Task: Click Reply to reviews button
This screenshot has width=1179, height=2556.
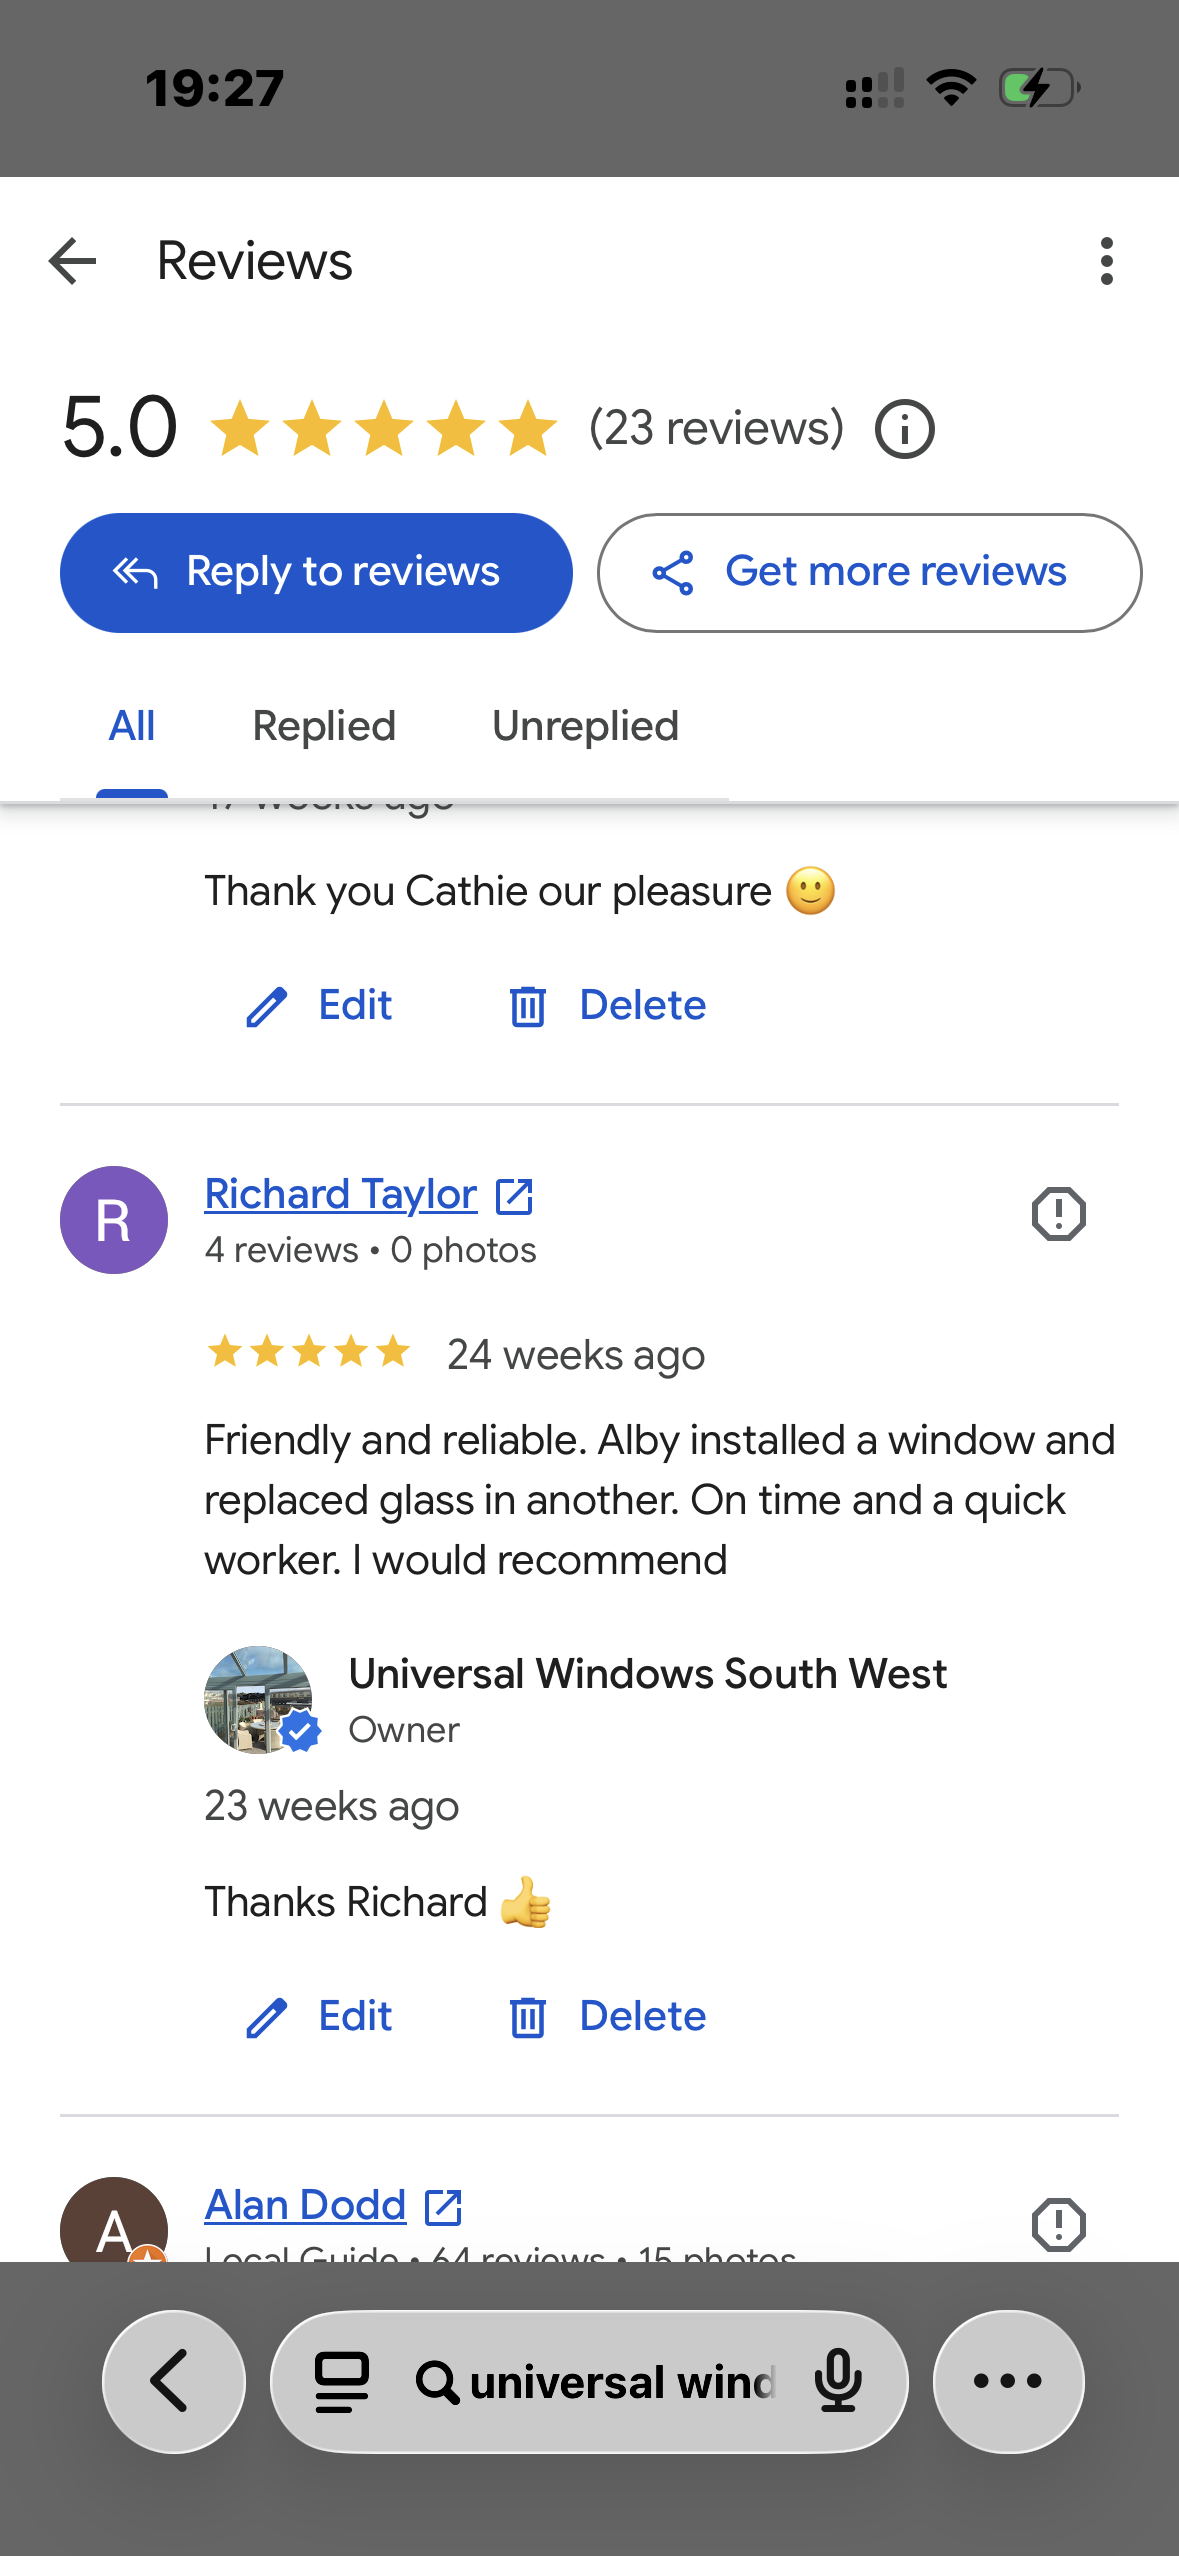Action: (316, 572)
